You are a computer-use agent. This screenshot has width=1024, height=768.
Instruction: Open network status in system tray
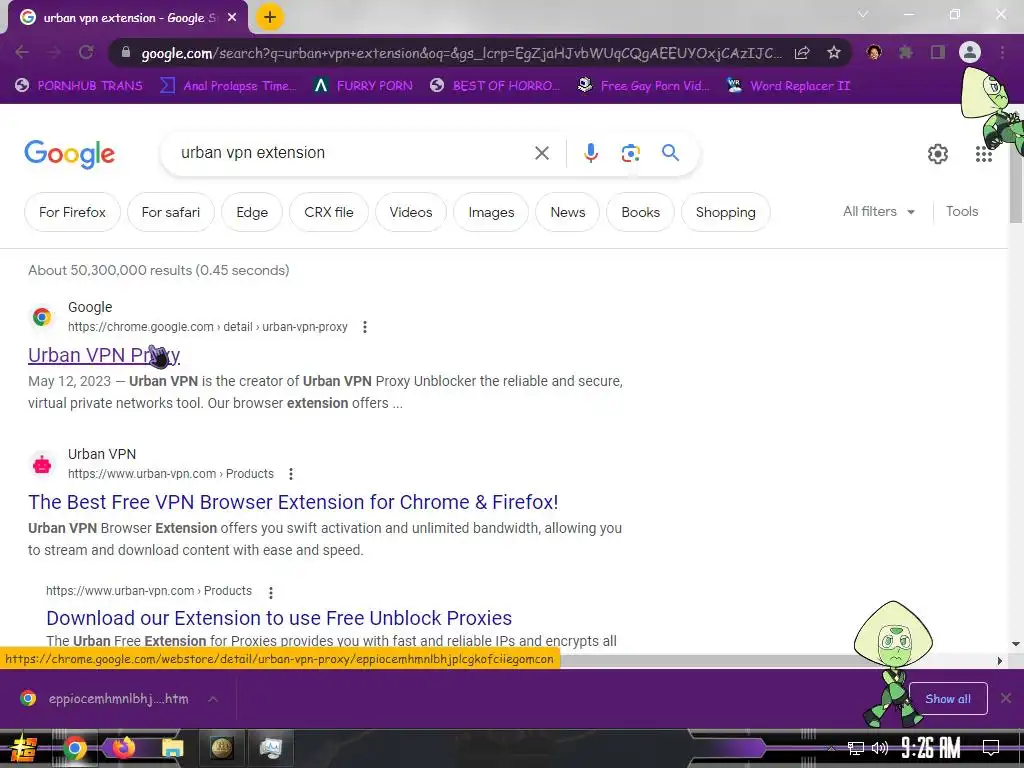[x=855, y=748]
